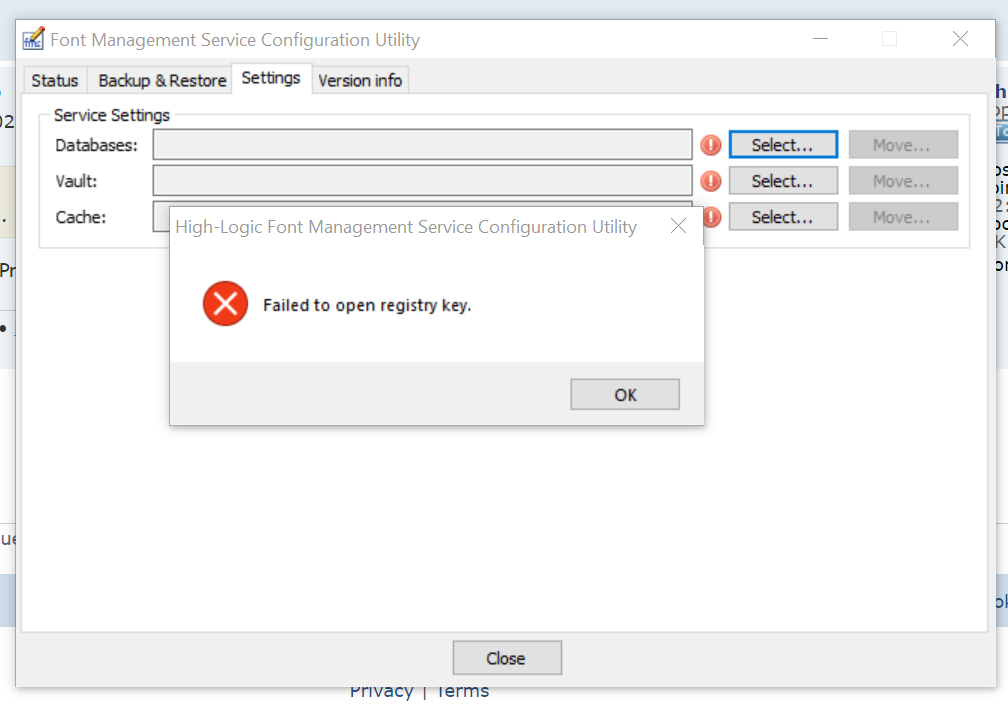1008x705 pixels.
Task: Click Select button for Vault
Action: [x=783, y=181]
